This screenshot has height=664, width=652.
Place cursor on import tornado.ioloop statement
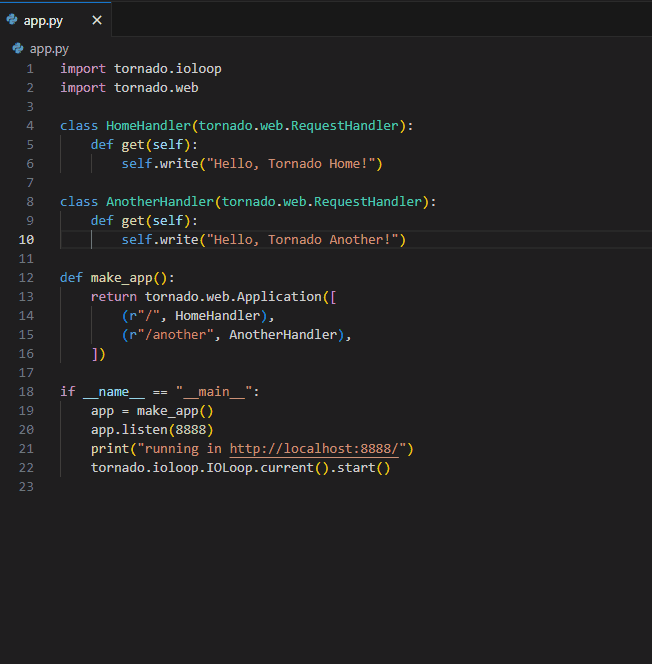pos(140,69)
